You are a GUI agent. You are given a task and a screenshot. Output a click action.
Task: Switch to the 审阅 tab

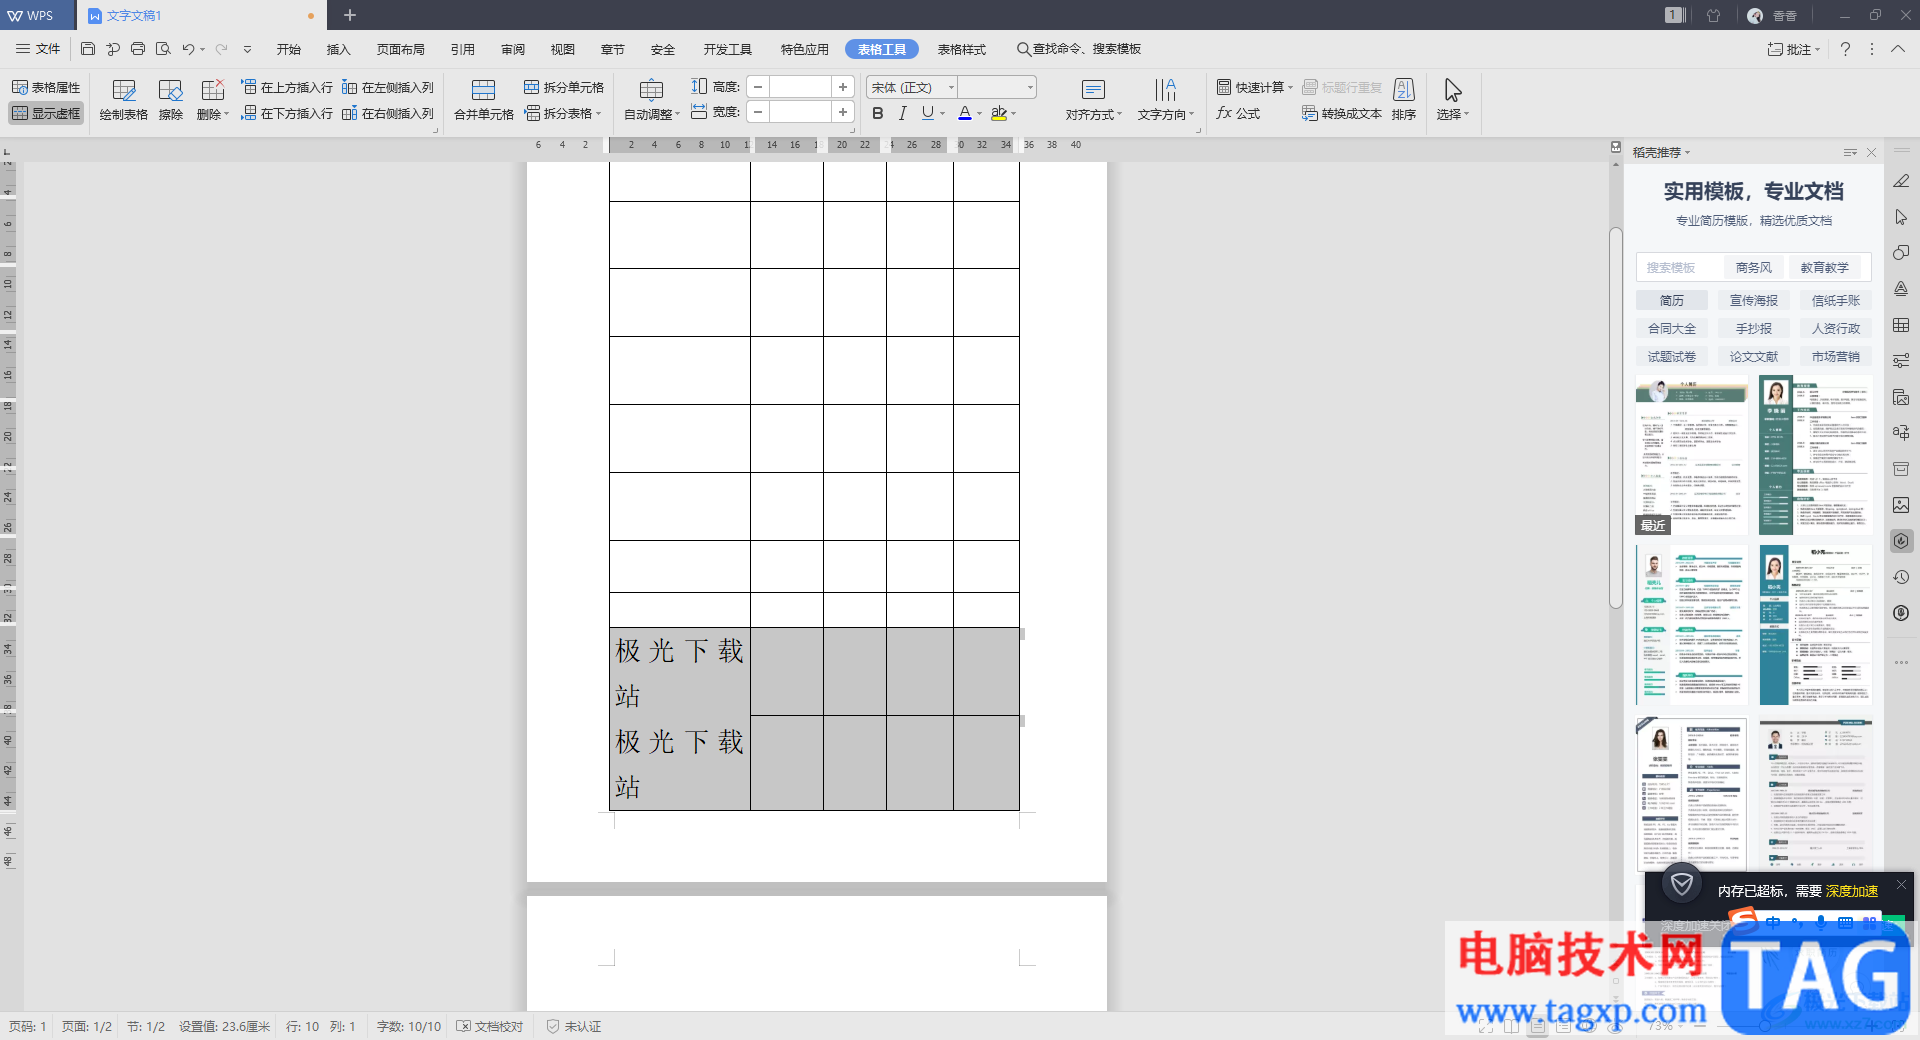coord(513,49)
